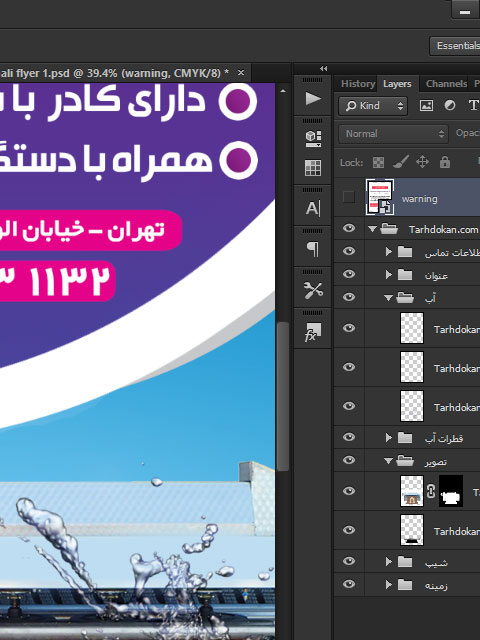The width and height of the screenshot is (480, 640).
Task: Click the قطرات آب folder name
Action: click(444, 438)
